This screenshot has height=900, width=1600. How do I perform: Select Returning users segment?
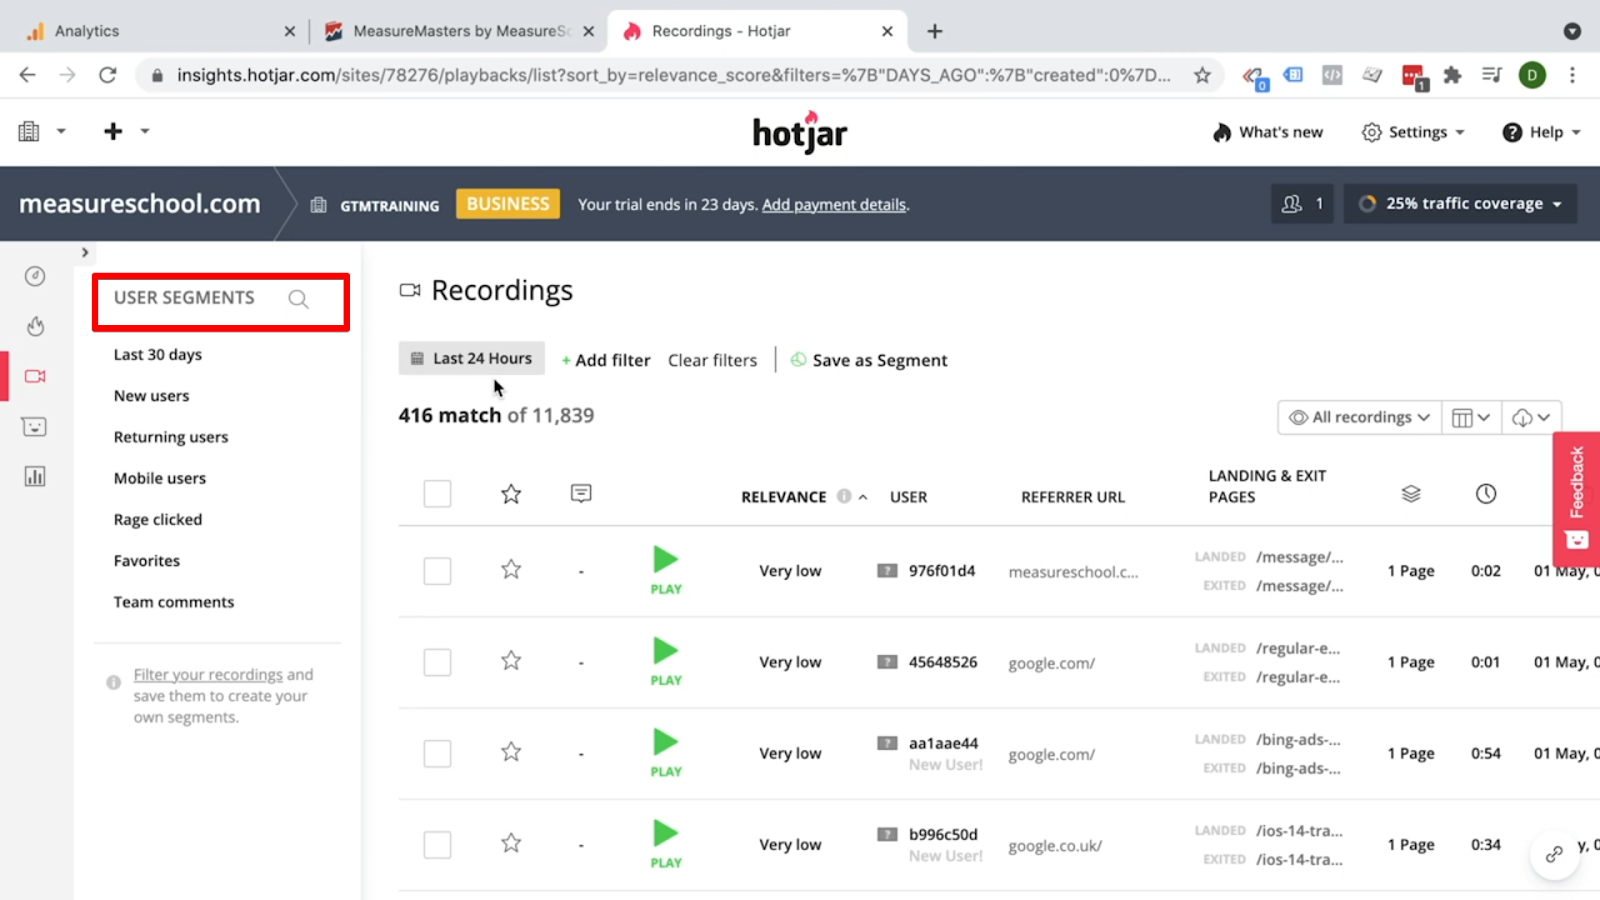171,437
